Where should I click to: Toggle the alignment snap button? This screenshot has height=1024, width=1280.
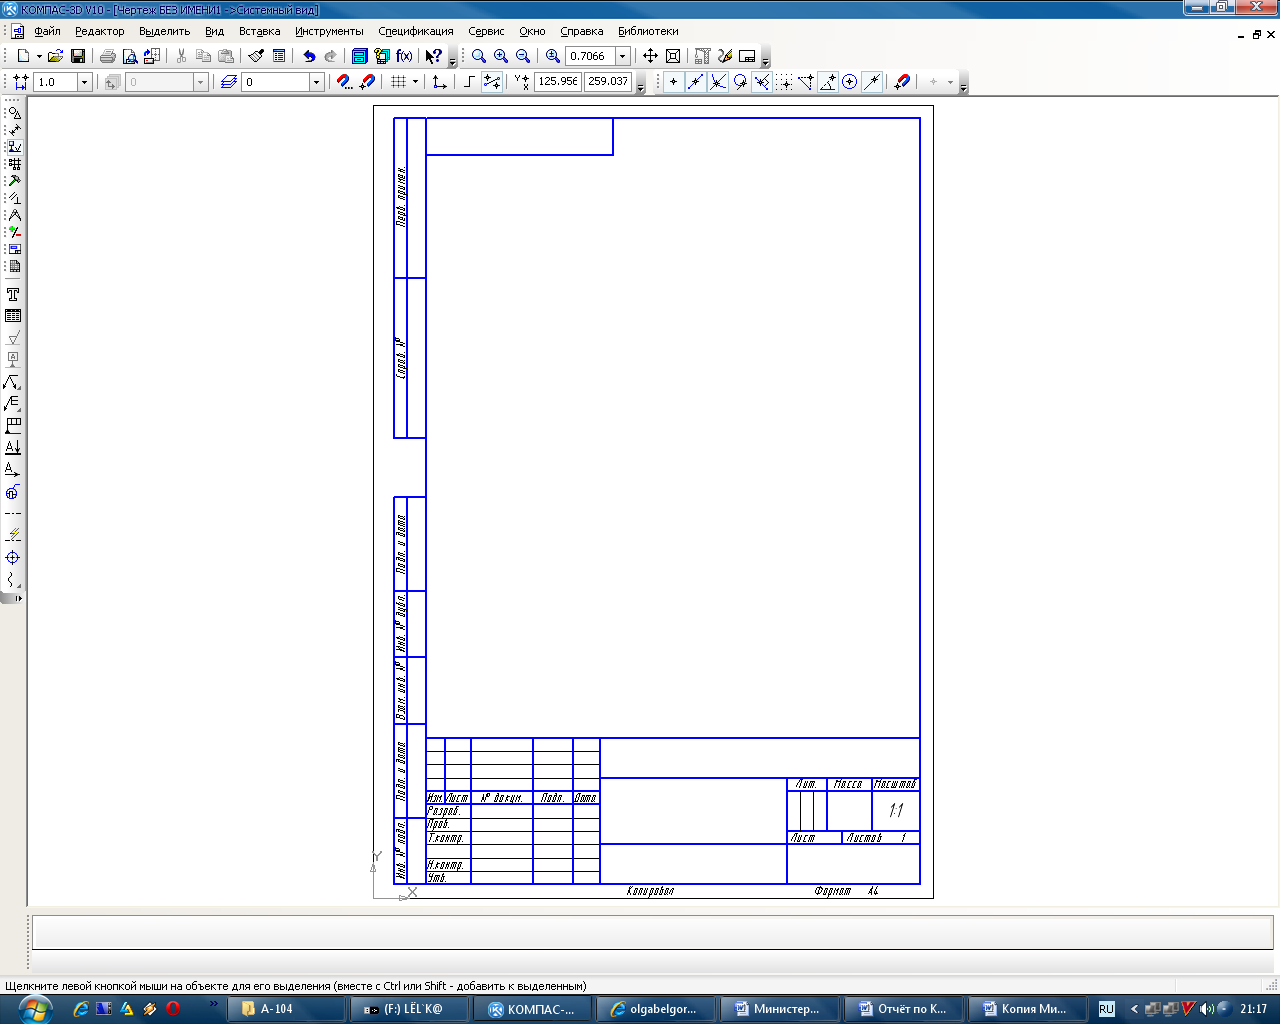pyautogui.click(x=806, y=82)
